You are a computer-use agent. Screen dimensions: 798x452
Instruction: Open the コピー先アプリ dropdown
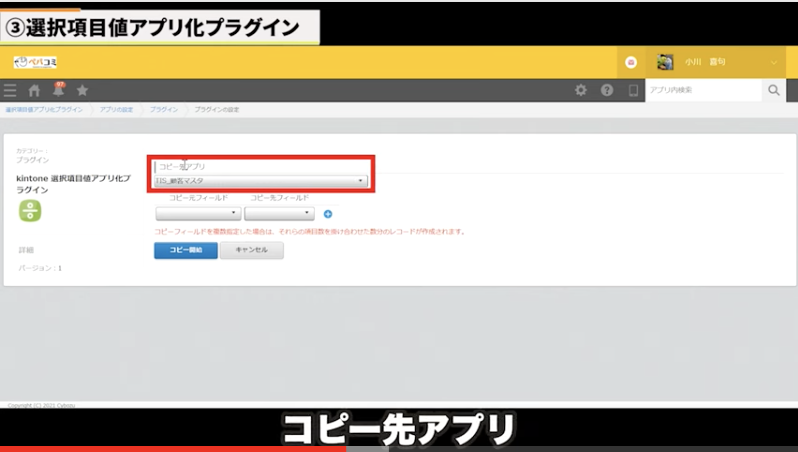coord(261,181)
